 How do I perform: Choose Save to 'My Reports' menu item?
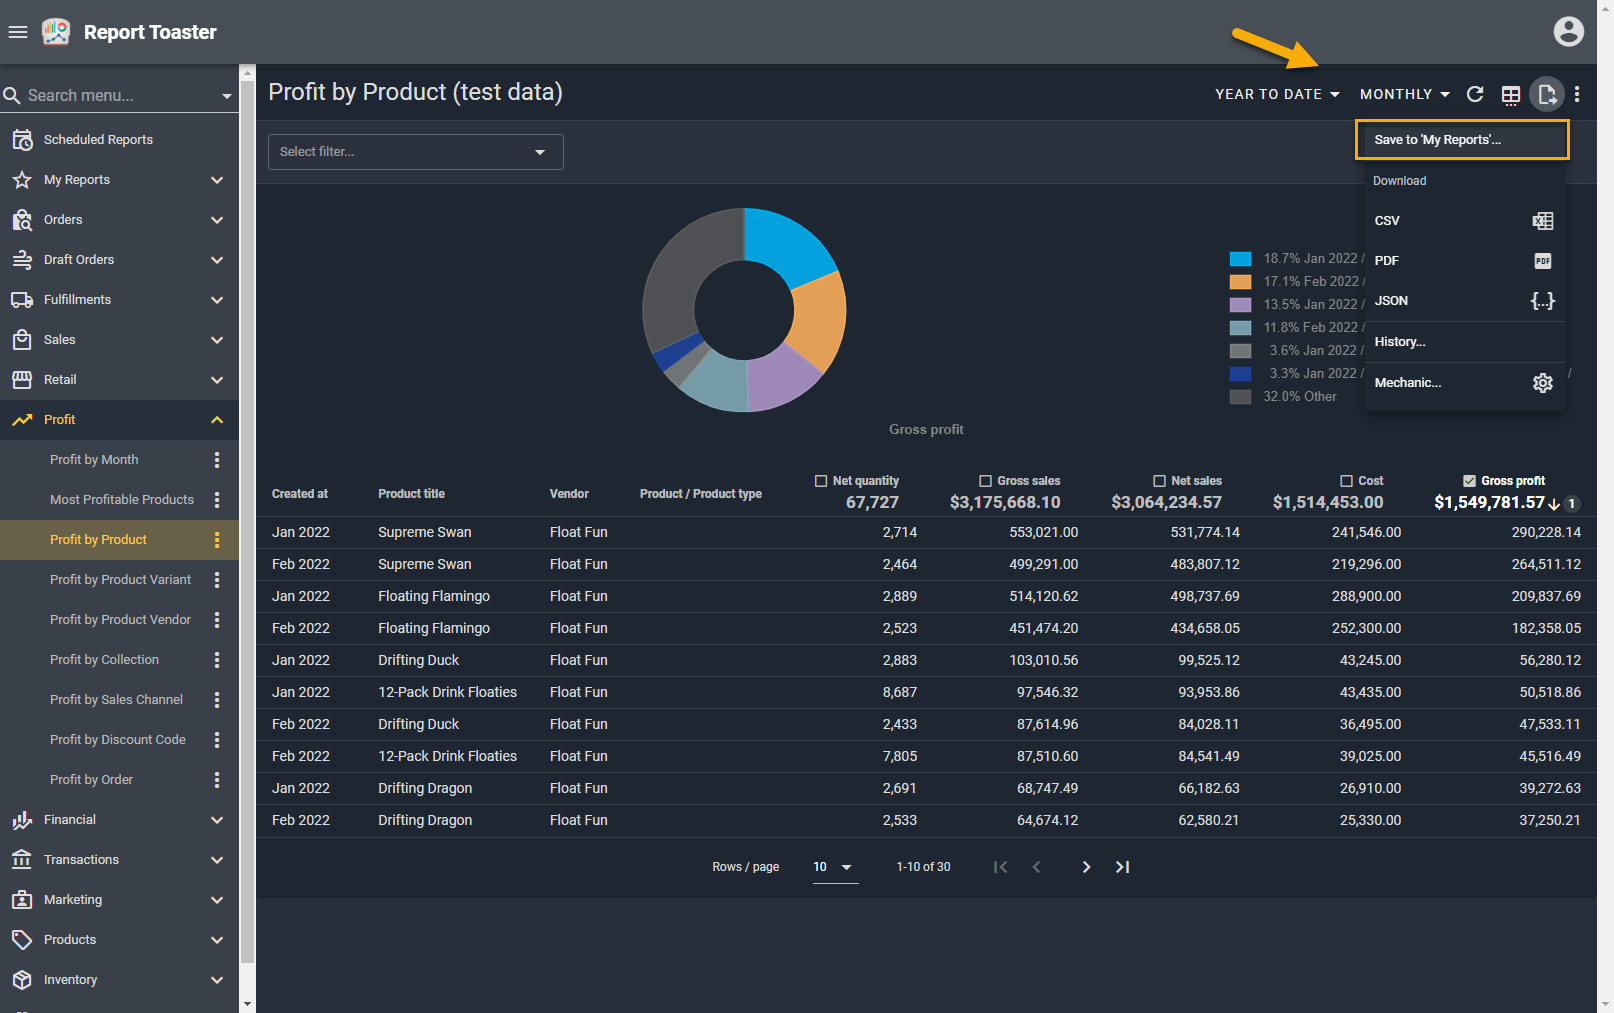[1461, 140]
